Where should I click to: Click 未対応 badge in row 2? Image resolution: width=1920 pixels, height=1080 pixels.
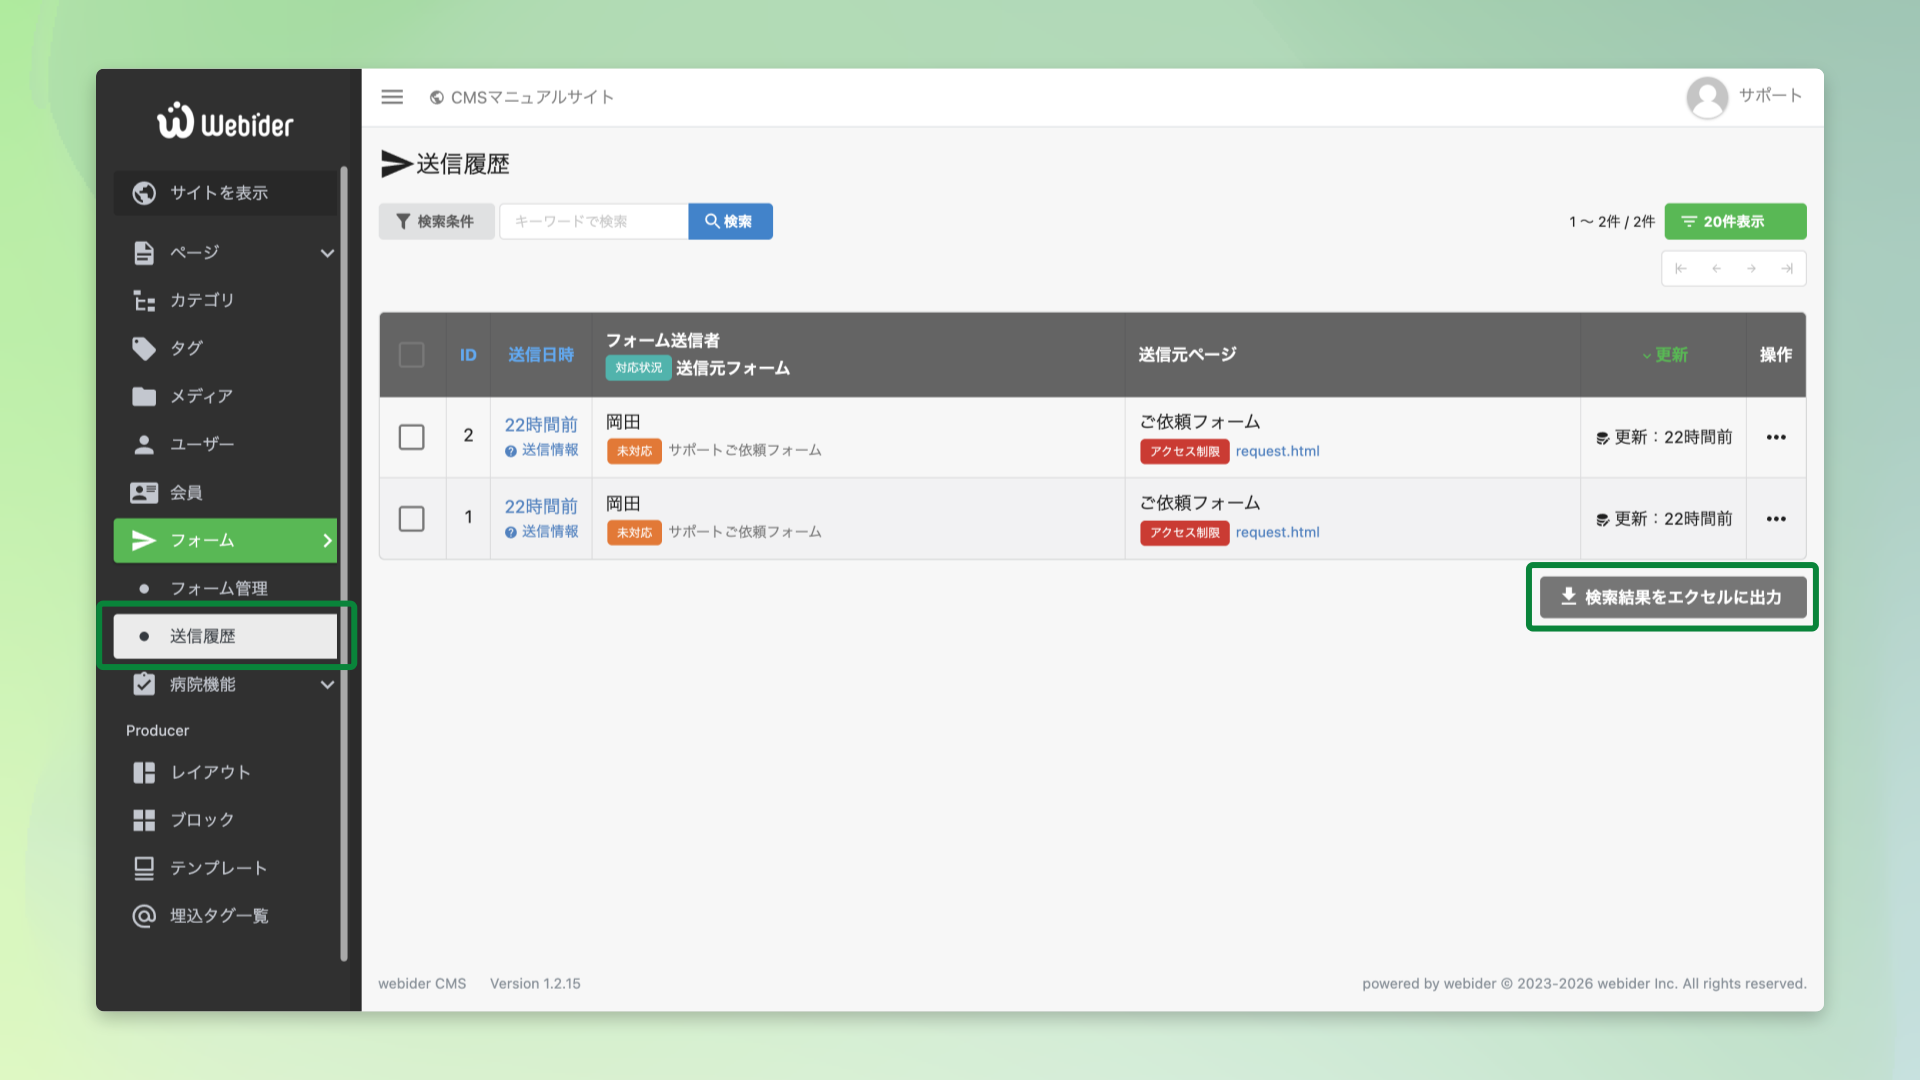[634, 451]
